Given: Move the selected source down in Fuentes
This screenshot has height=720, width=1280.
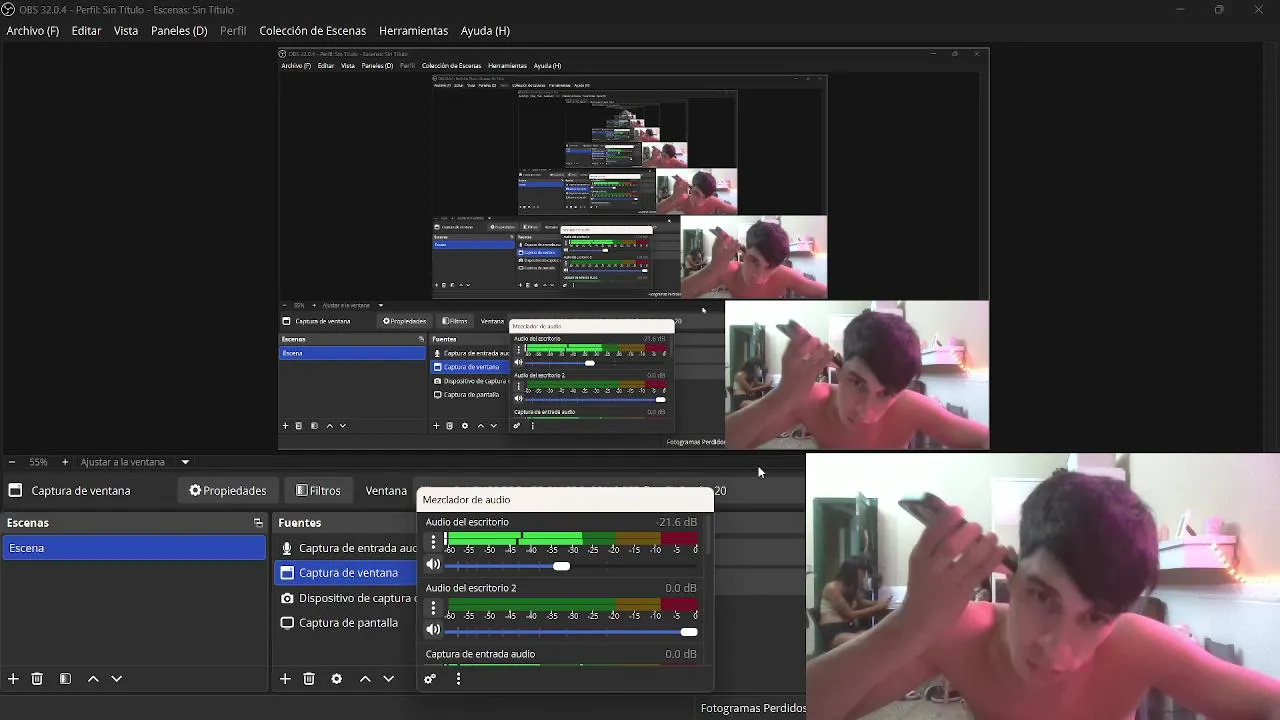Looking at the screenshot, I should (388, 678).
